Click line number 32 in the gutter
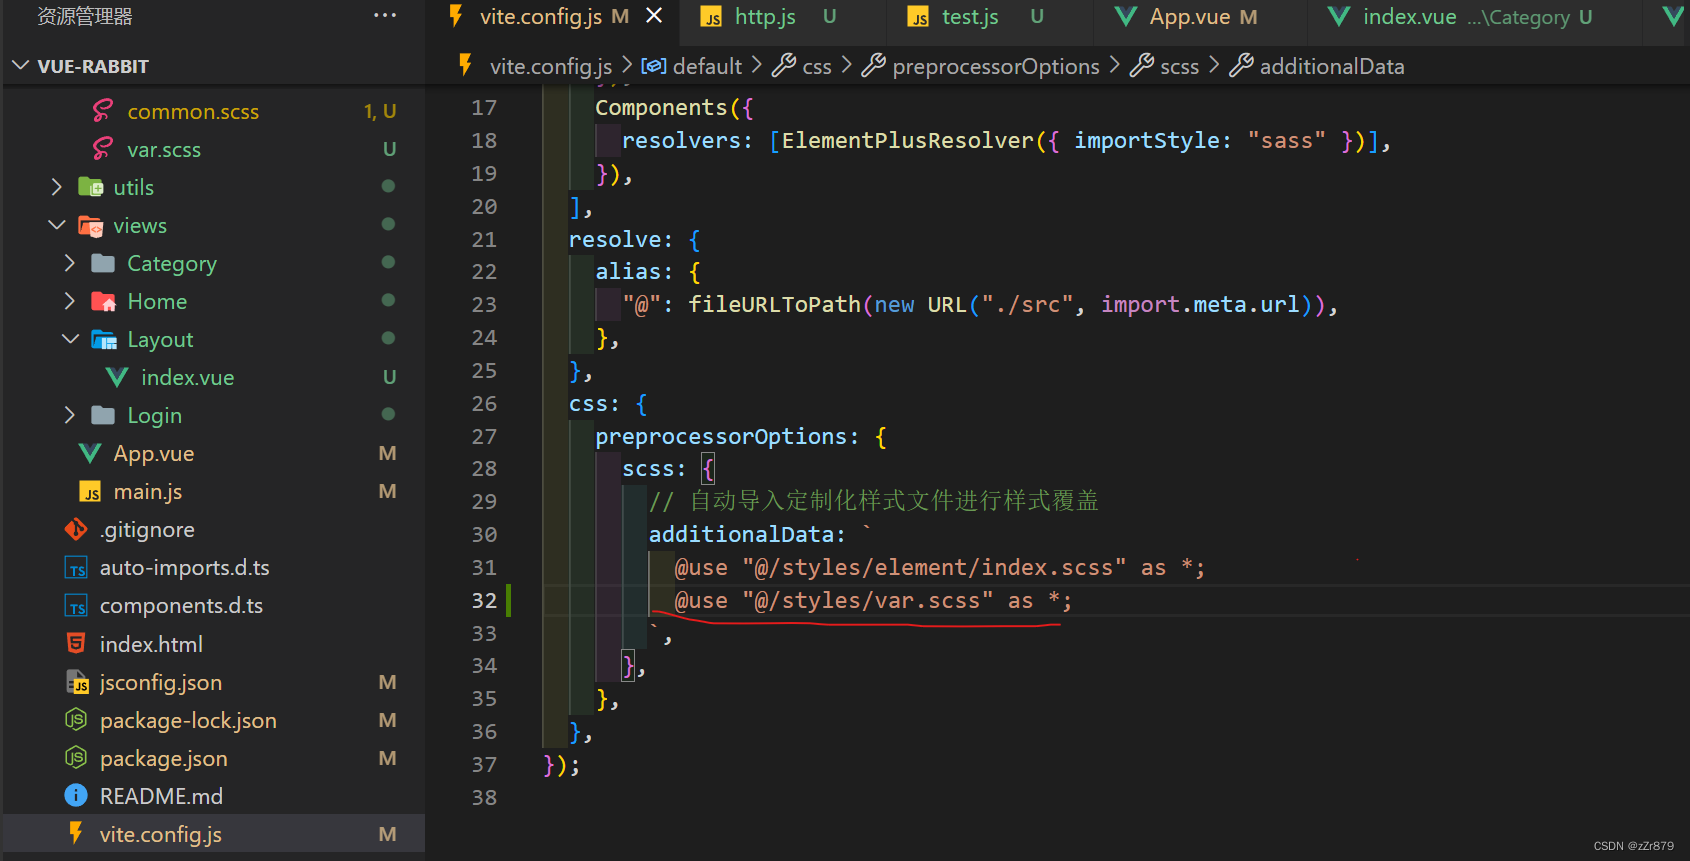 [x=484, y=600]
